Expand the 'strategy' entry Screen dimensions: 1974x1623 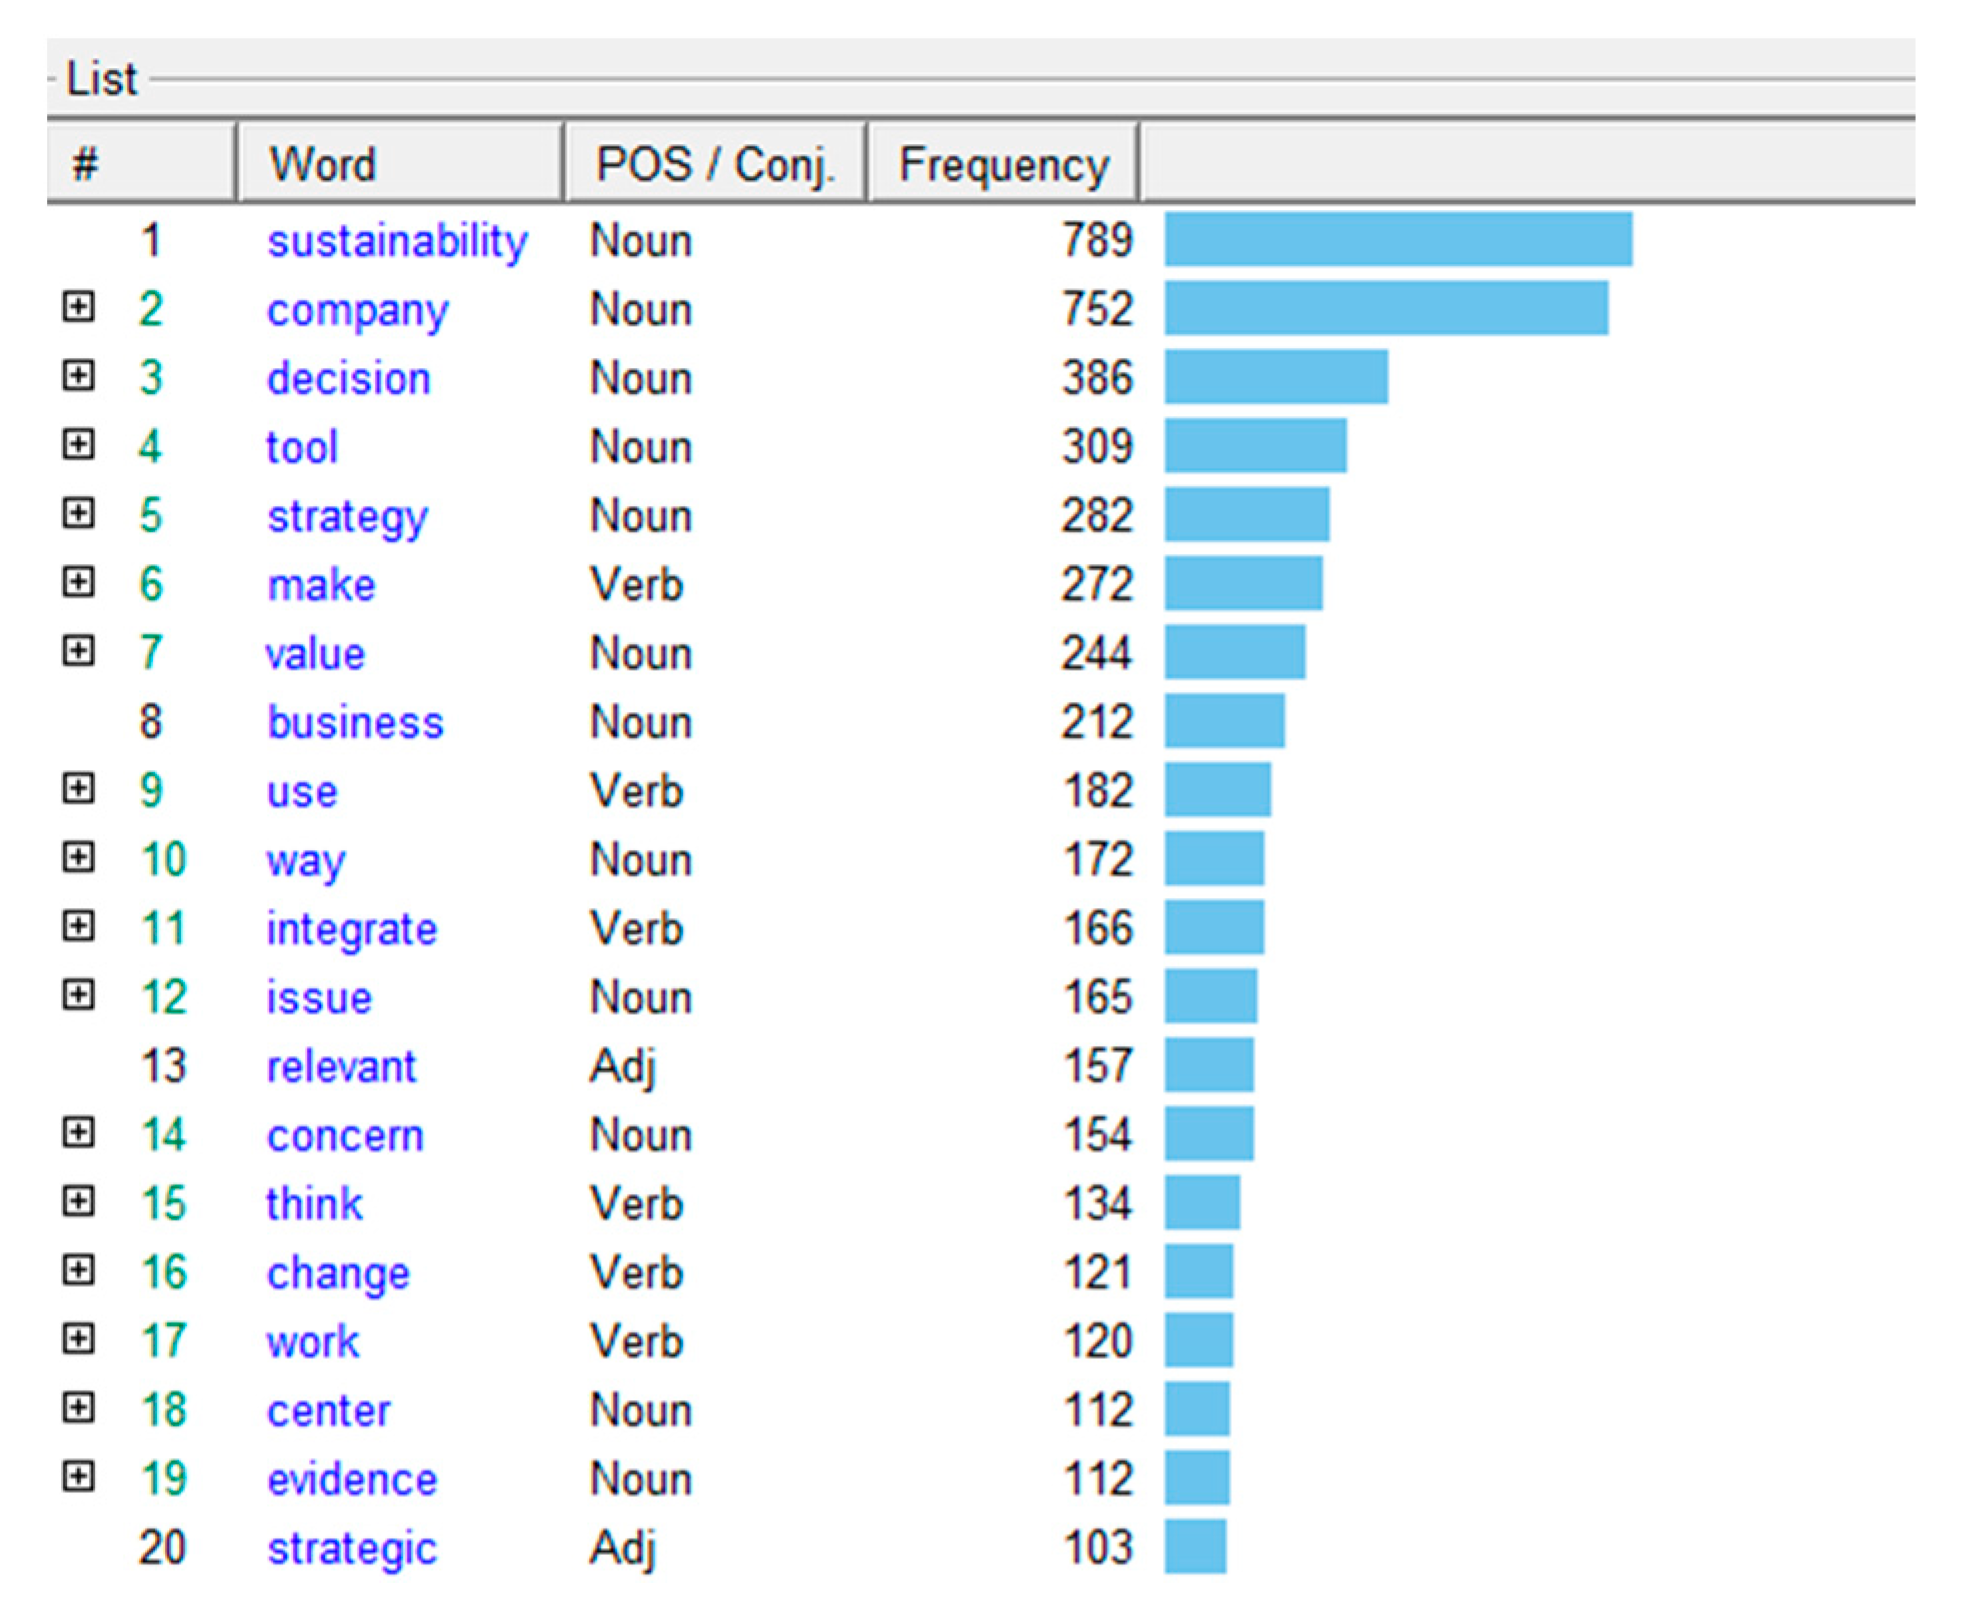(78, 513)
